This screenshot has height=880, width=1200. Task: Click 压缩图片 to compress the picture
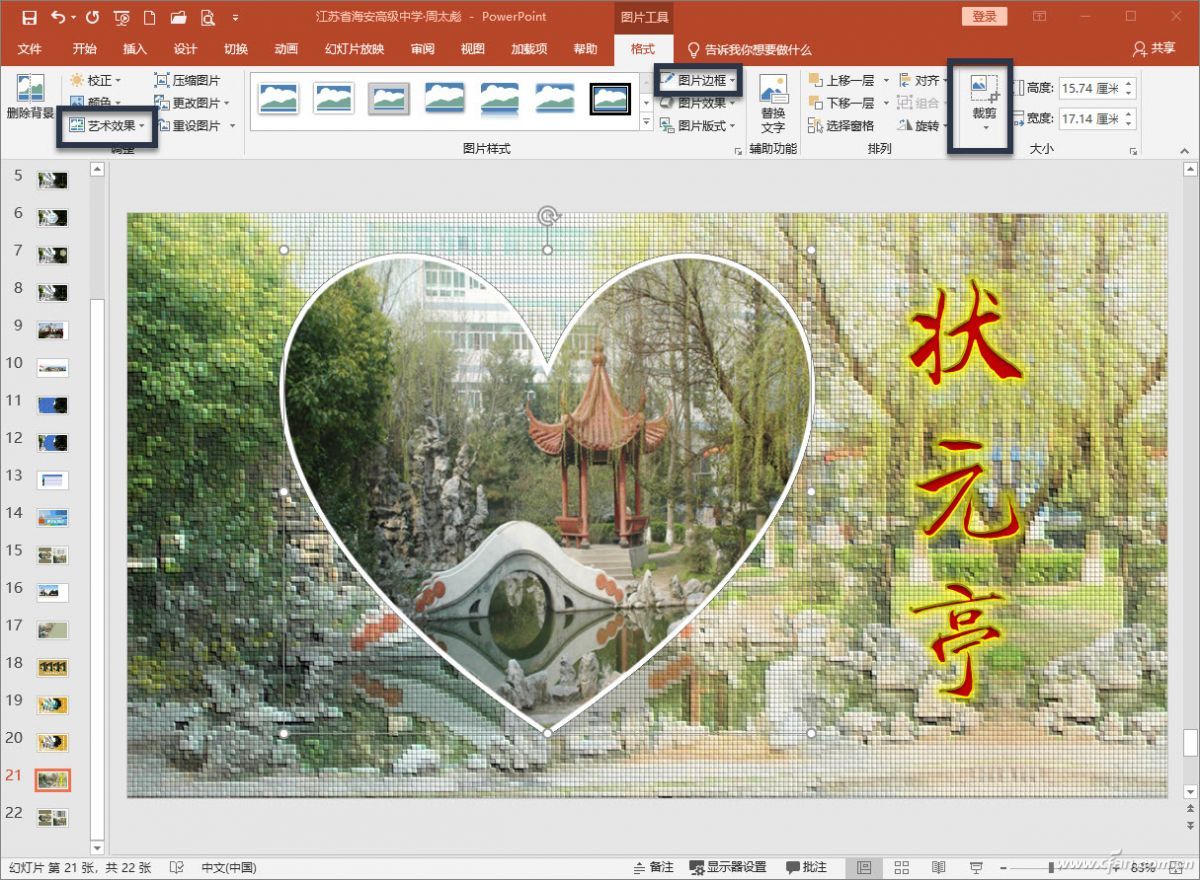point(186,79)
